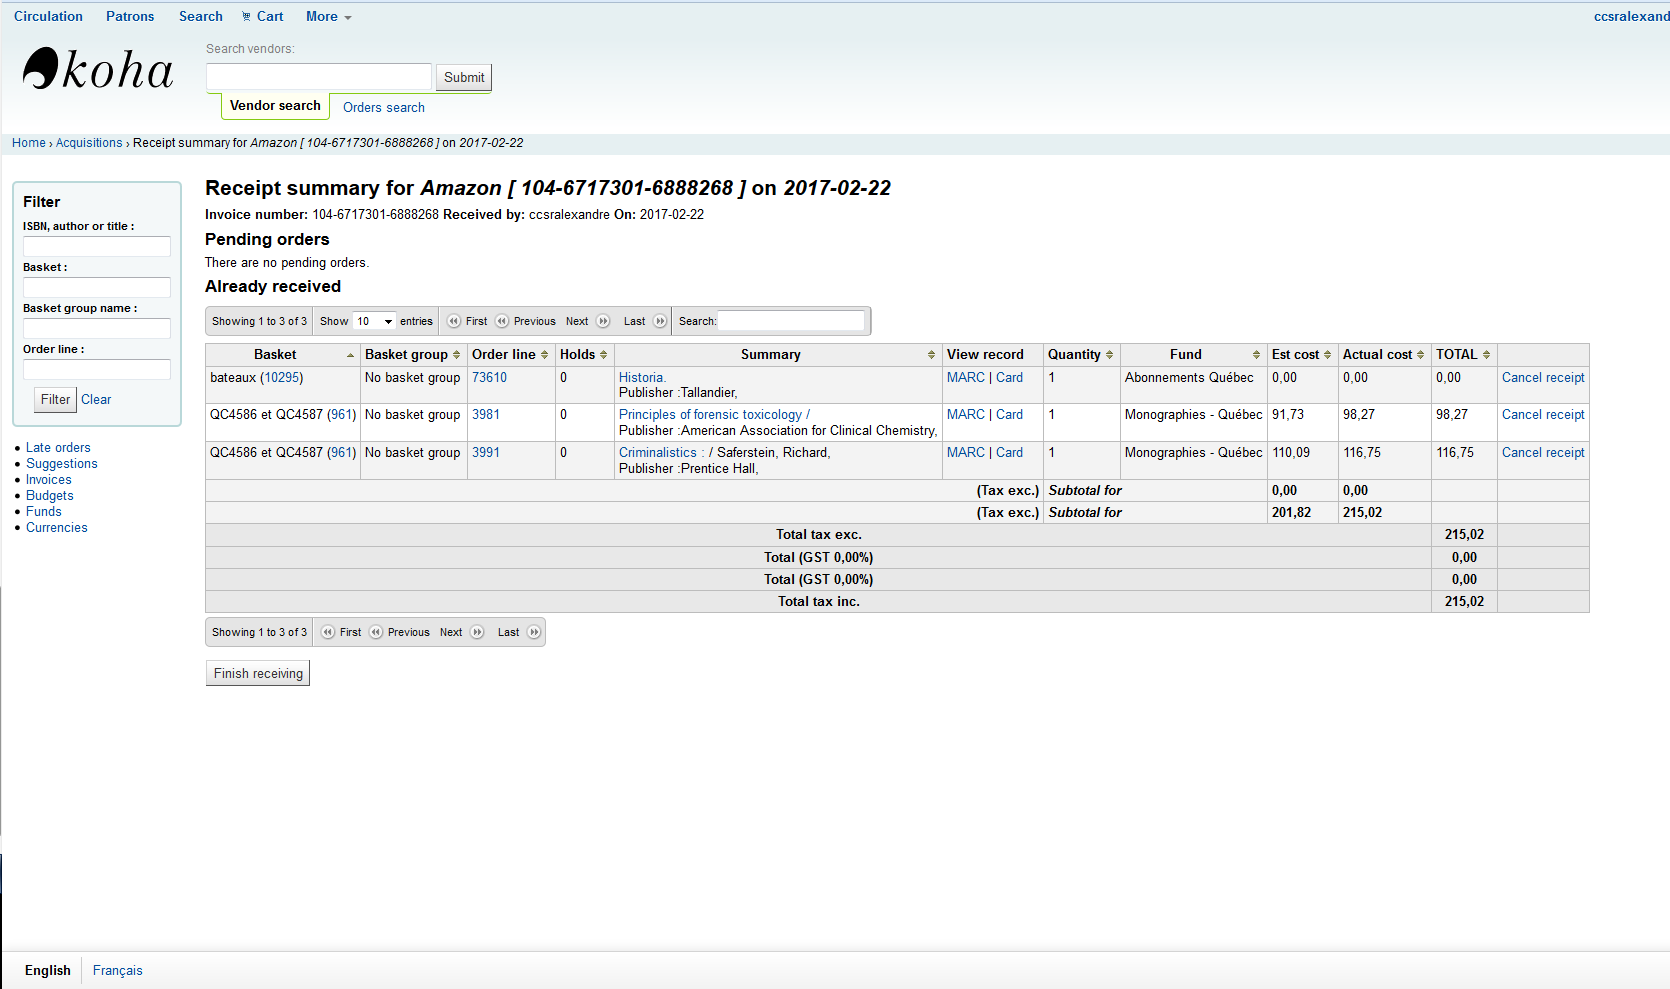
Task: Sort table by Quantity column
Action: [x=1080, y=355]
